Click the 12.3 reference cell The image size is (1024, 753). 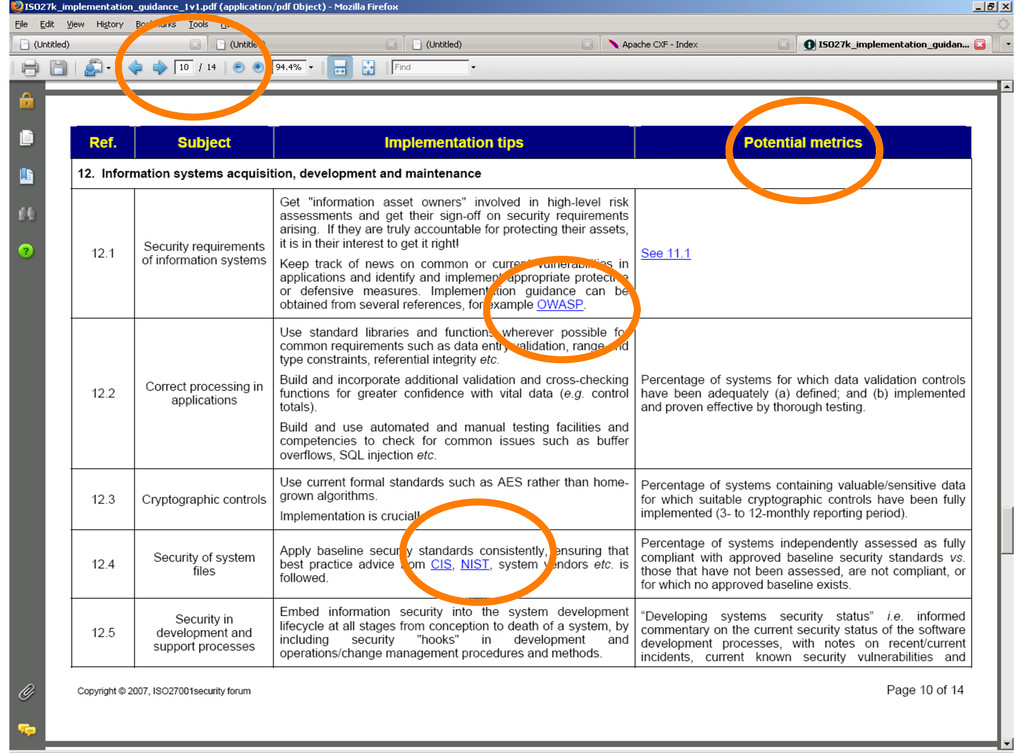103,500
